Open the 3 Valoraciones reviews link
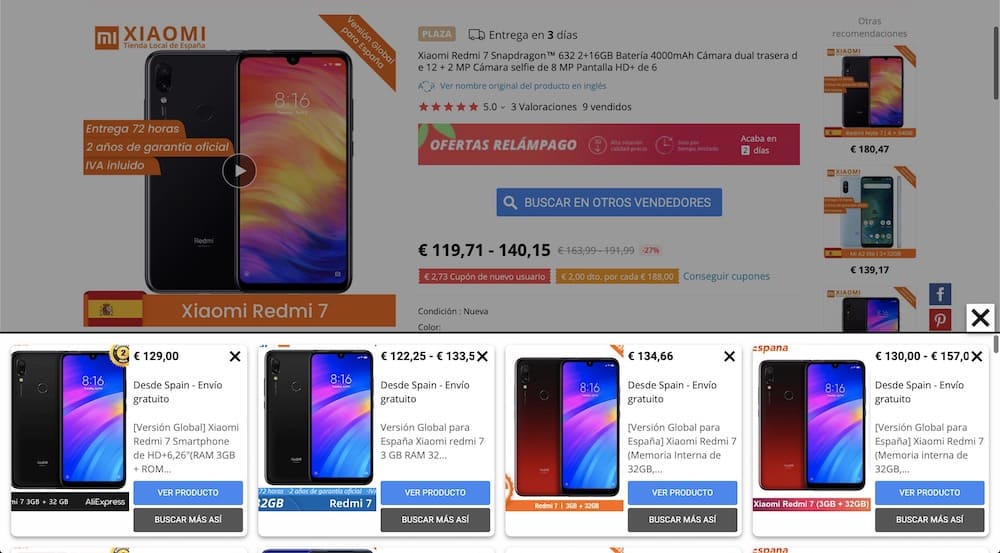Screen dimensions: 1000x553 click(543, 107)
